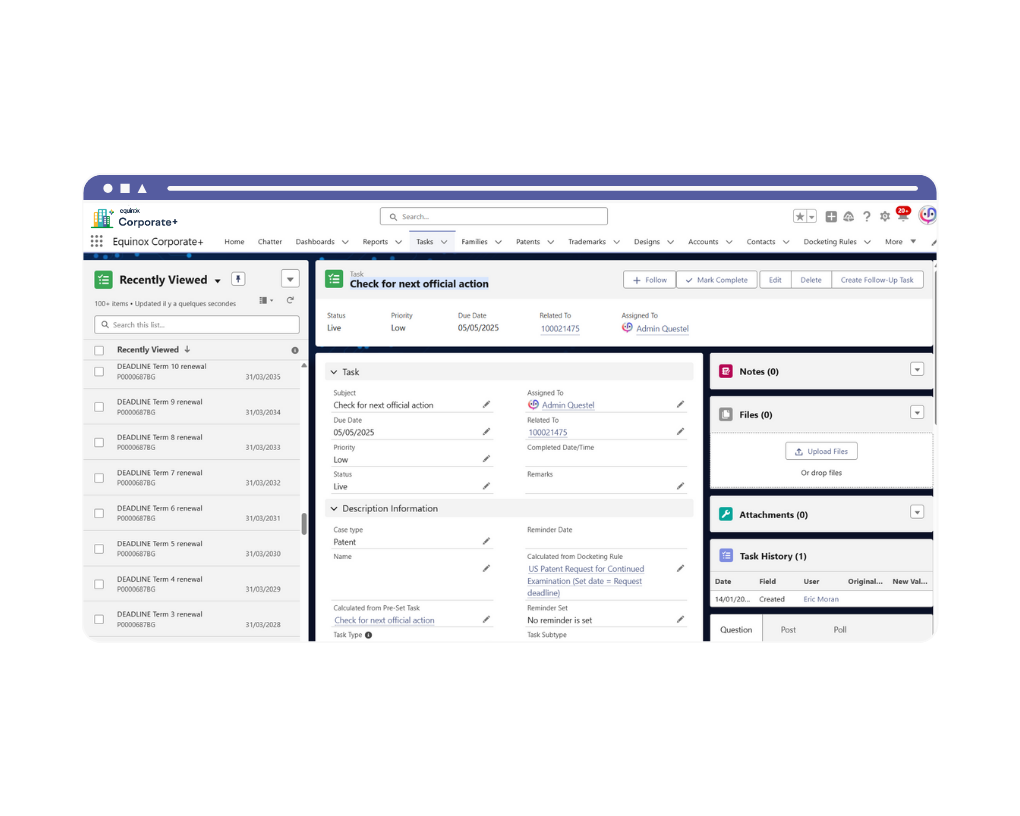This screenshot has width=1020, height=816.
Task: Switch to the Poll tab
Action: [x=840, y=629]
